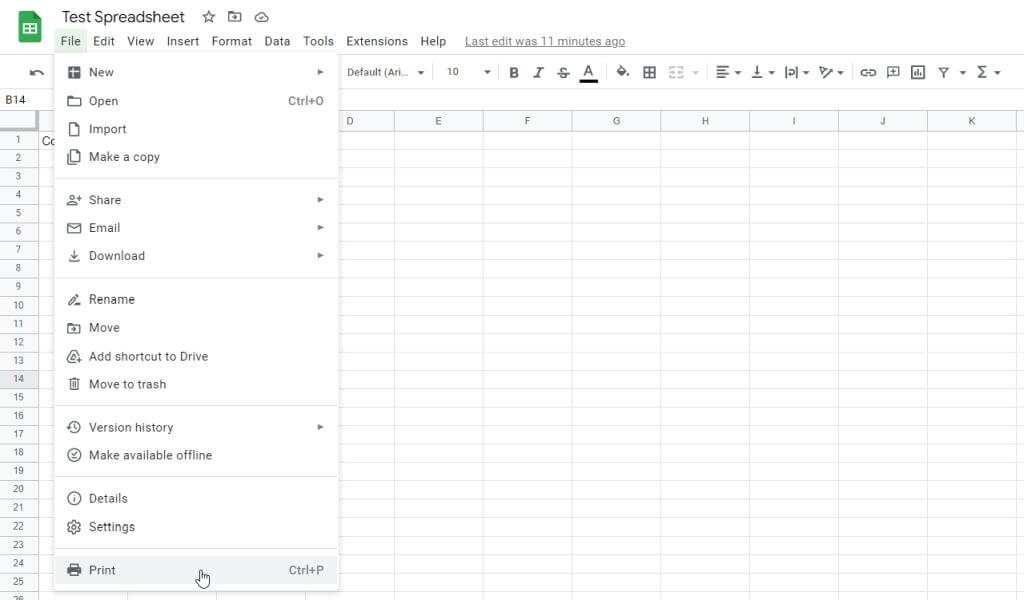Open the vertical align dropdown
Screen dimensions: 1024x600
coord(762,72)
